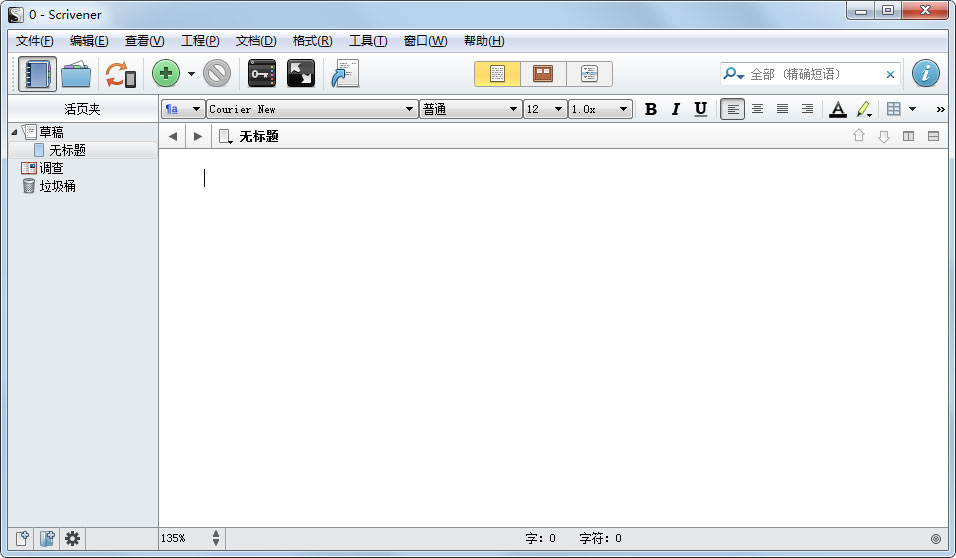
Task: Open the font style dropdown
Action: tap(471, 109)
